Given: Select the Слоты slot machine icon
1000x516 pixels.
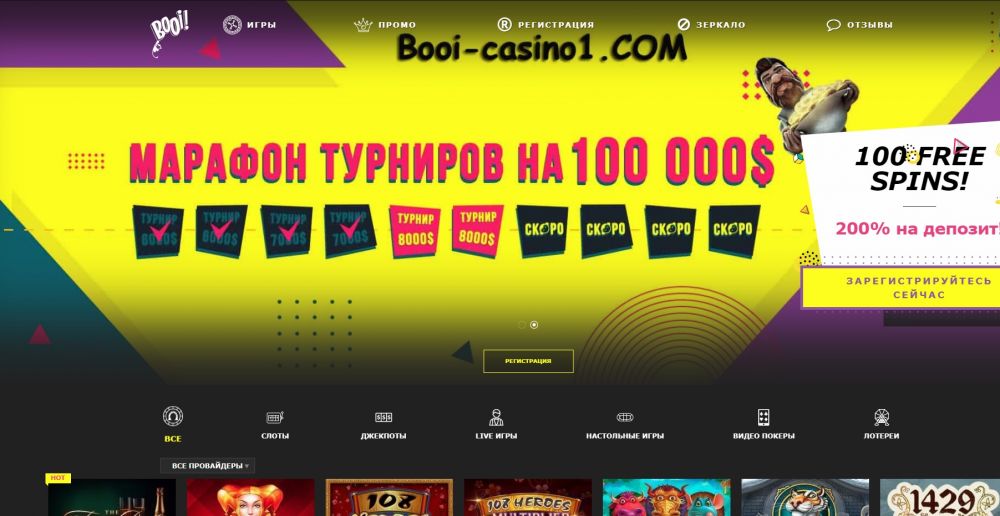Looking at the screenshot, I should tap(275, 418).
